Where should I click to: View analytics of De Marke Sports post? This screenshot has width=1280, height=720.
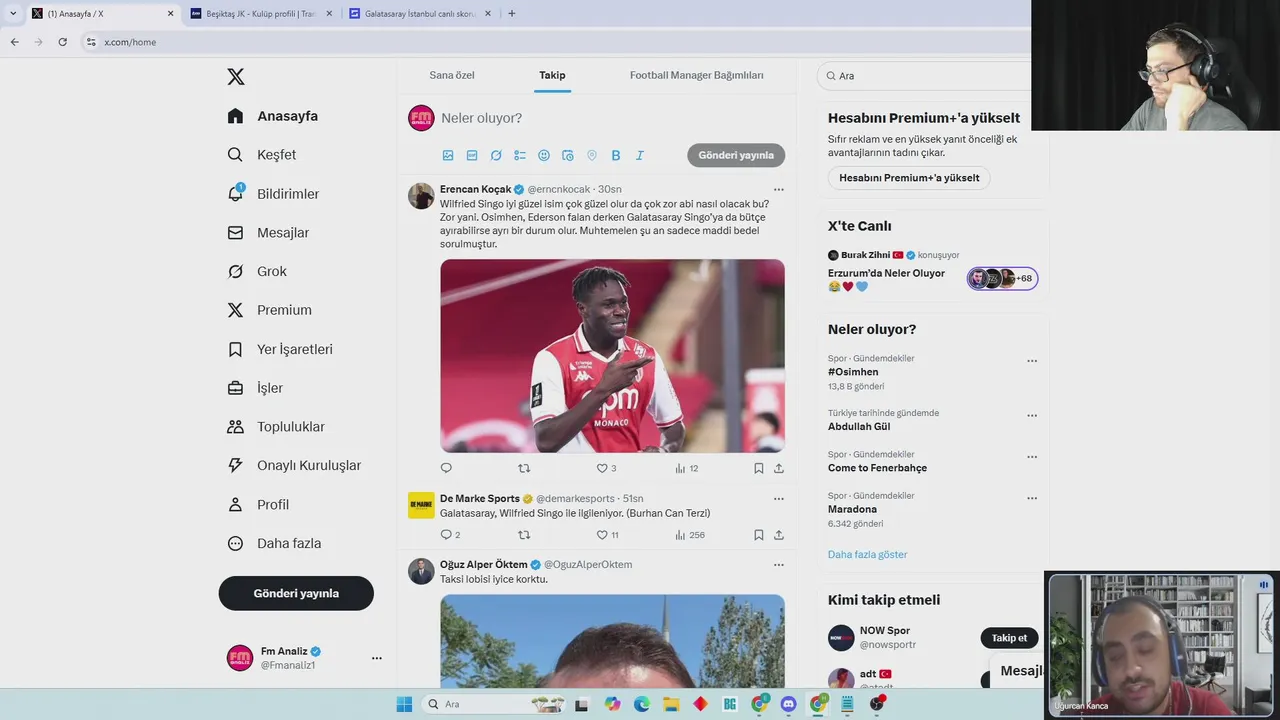tap(689, 535)
